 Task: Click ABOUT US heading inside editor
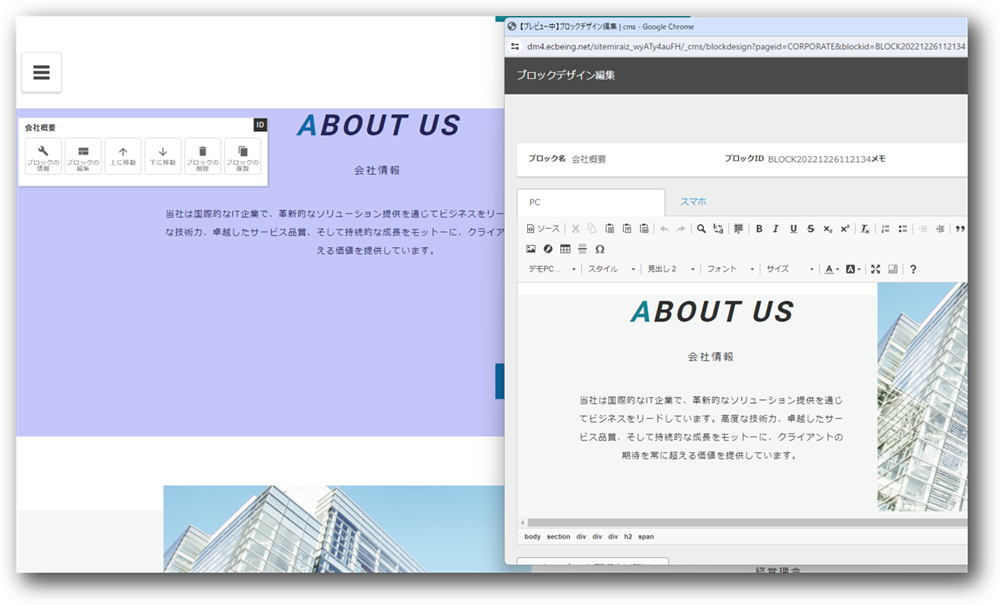(x=712, y=312)
